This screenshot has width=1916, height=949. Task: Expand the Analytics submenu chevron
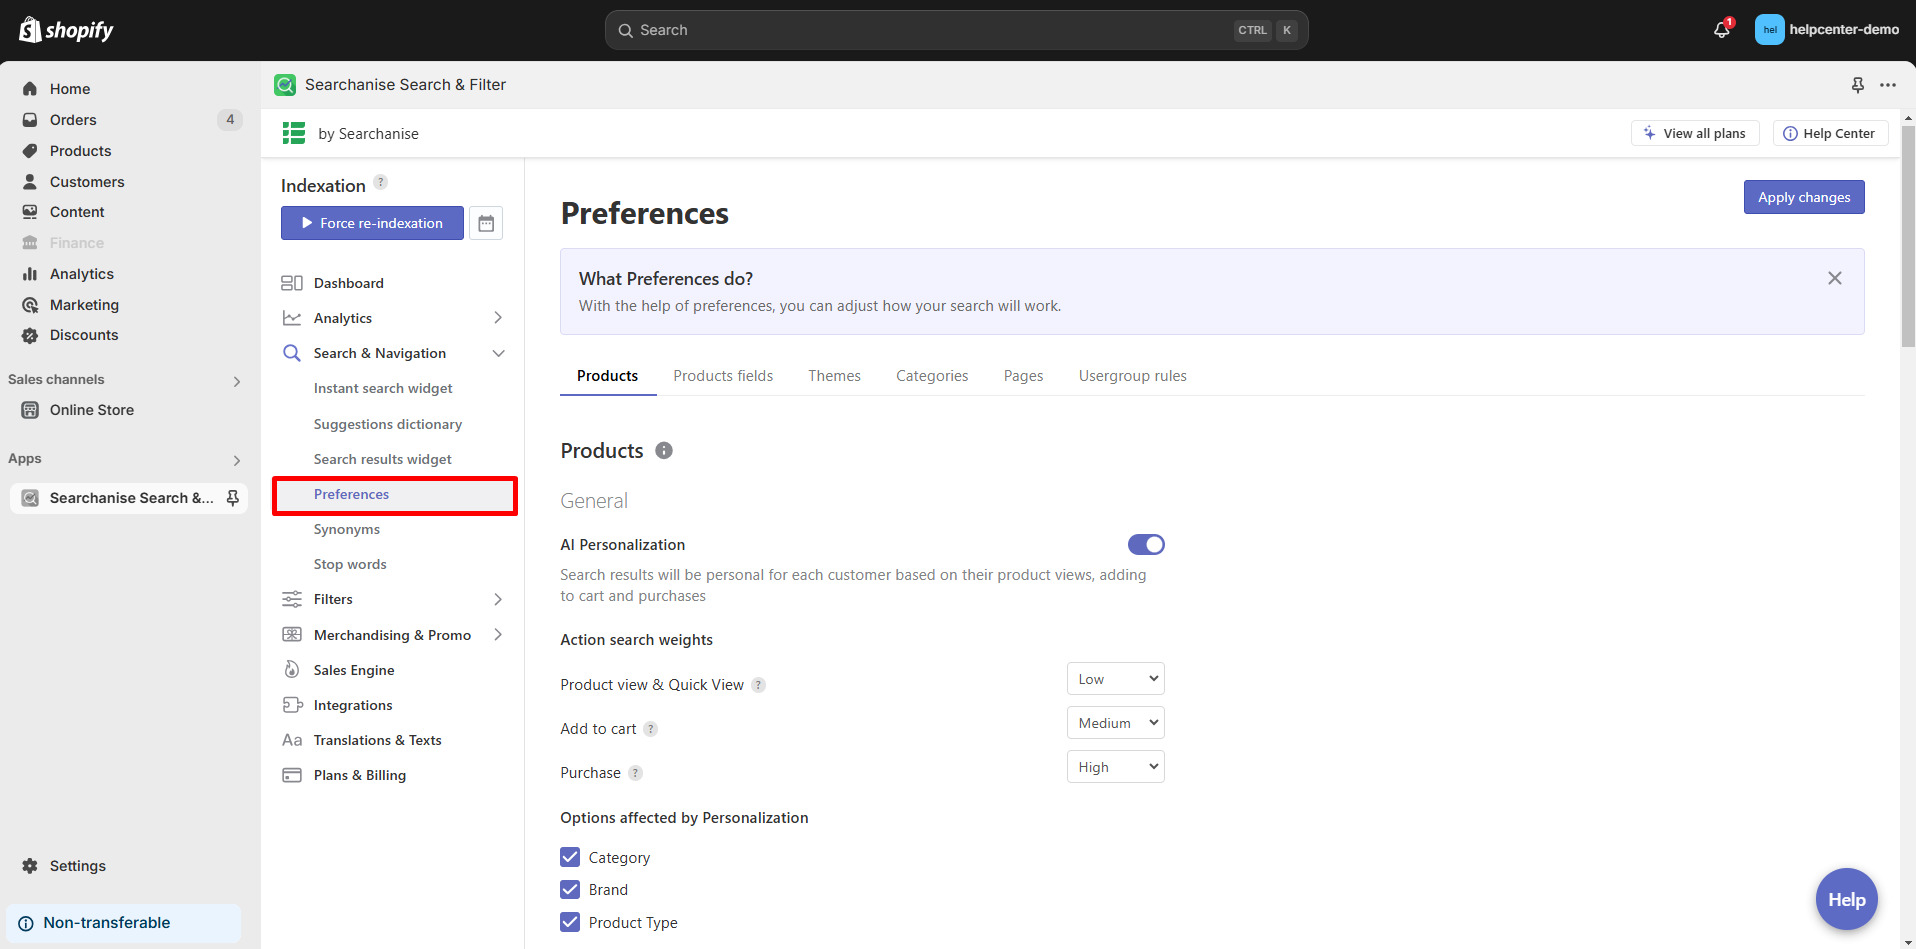pyautogui.click(x=498, y=317)
